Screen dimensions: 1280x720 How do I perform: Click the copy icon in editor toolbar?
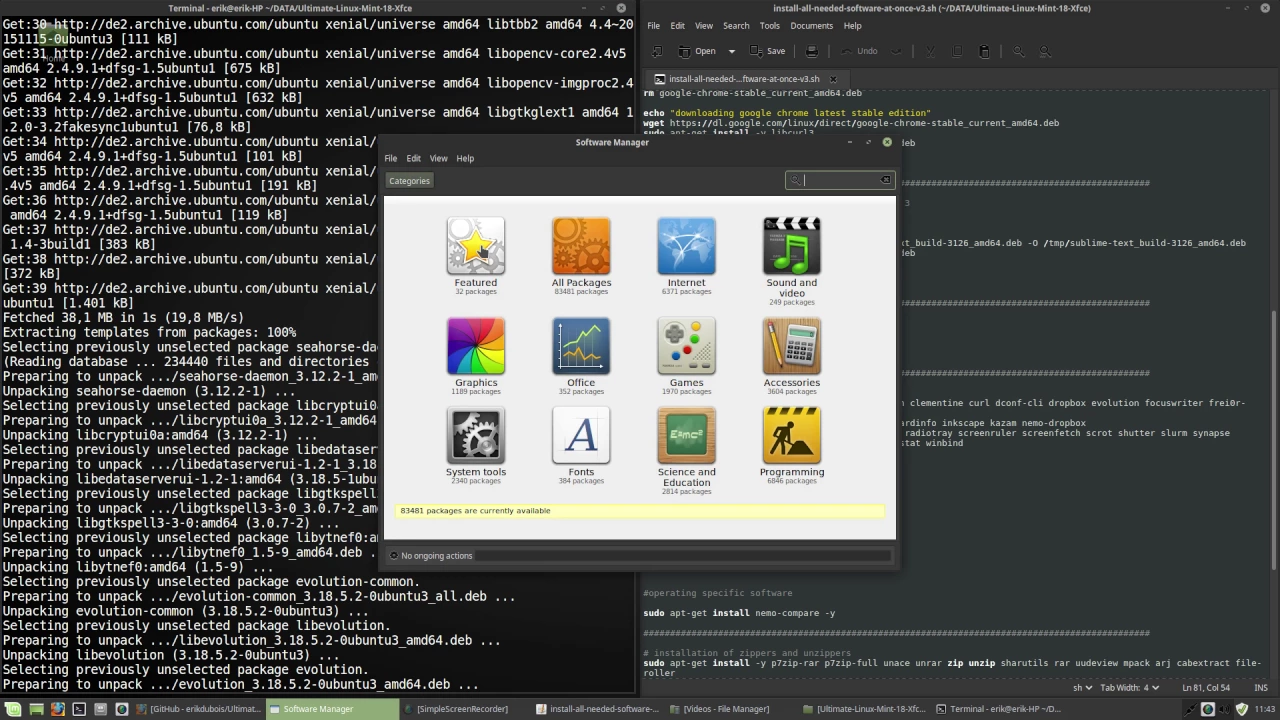point(957,51)
